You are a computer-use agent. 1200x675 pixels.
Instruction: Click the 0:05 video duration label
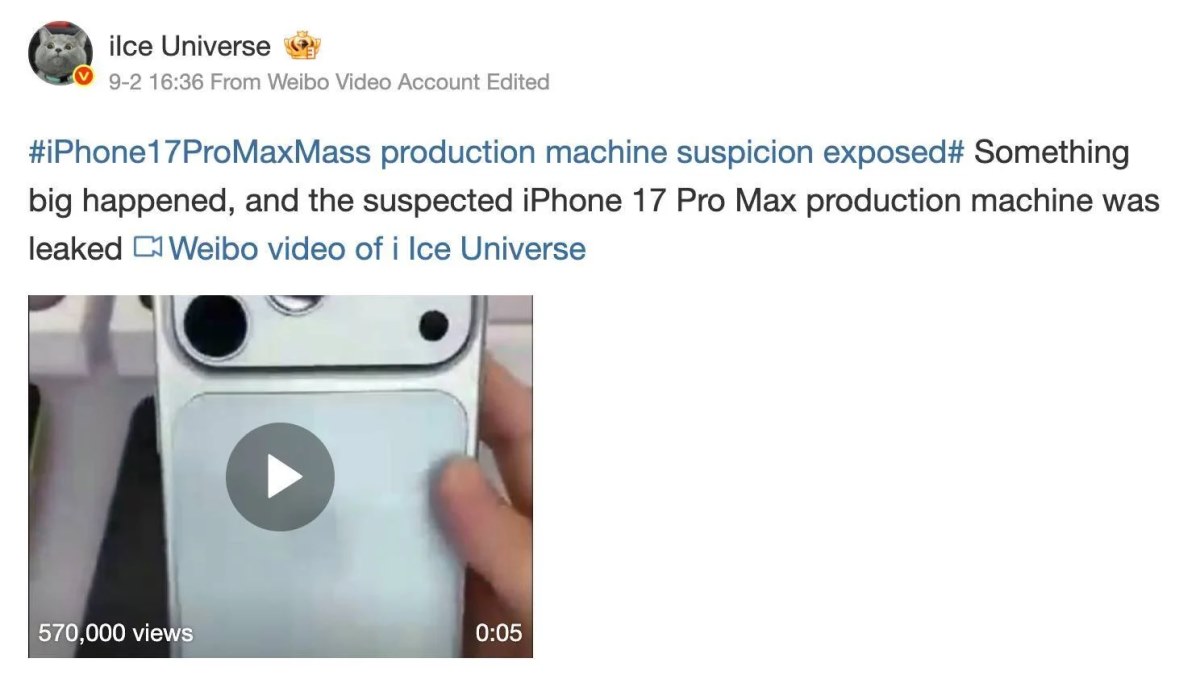pyautogui.click(x=497, y=632)
